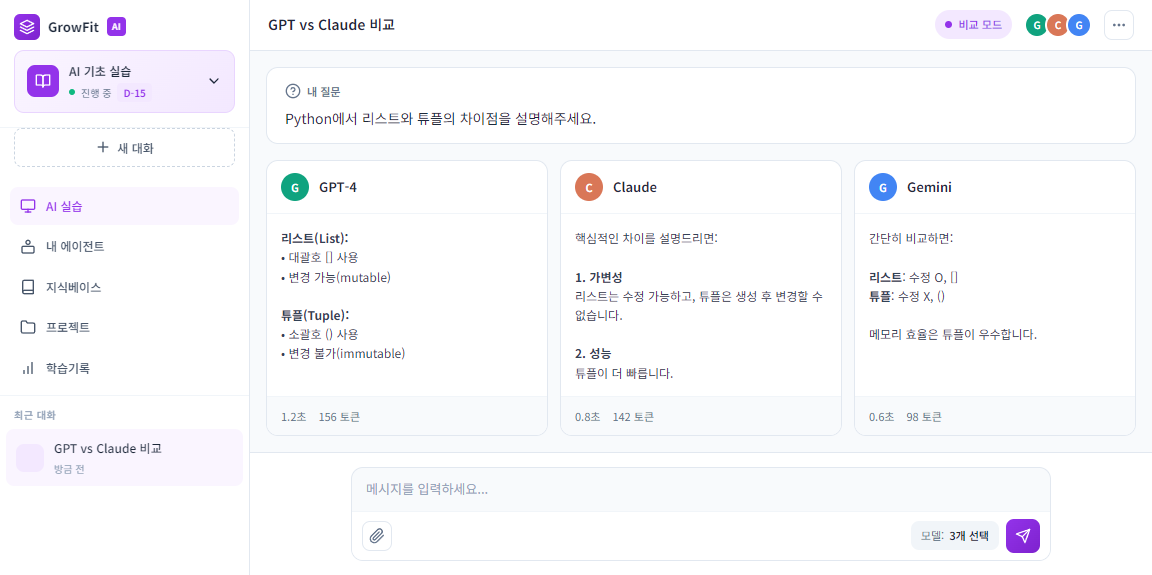This screenshot has height=575, width=1152.
Task: Click the GPT-4 avatar in card header
Action: [295, 187]
